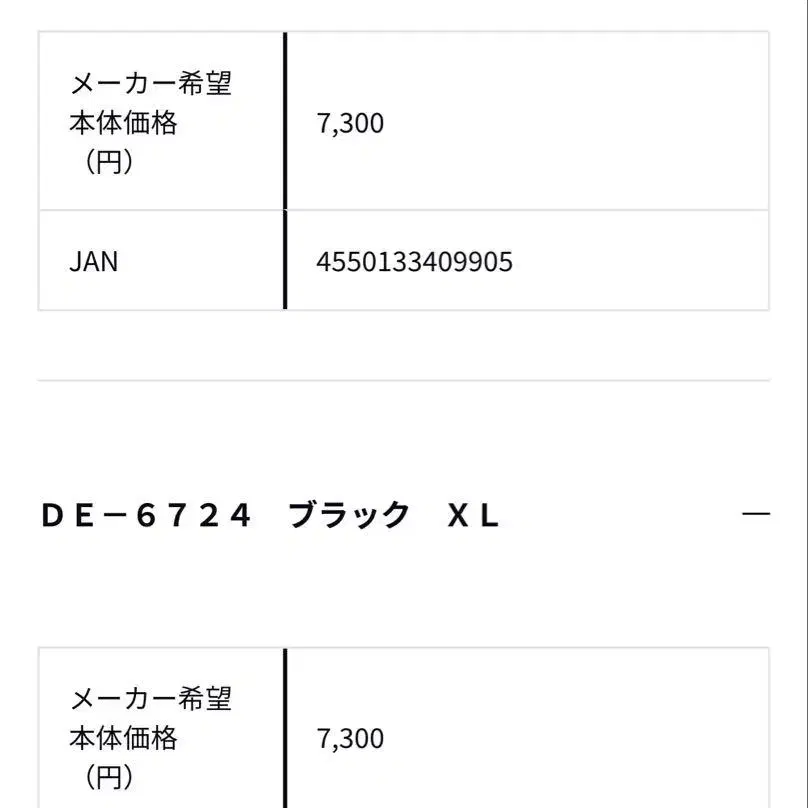Click the 7,300 price in the lower table
Viewport: 808px width, 808px height.
tap(350, 739)
